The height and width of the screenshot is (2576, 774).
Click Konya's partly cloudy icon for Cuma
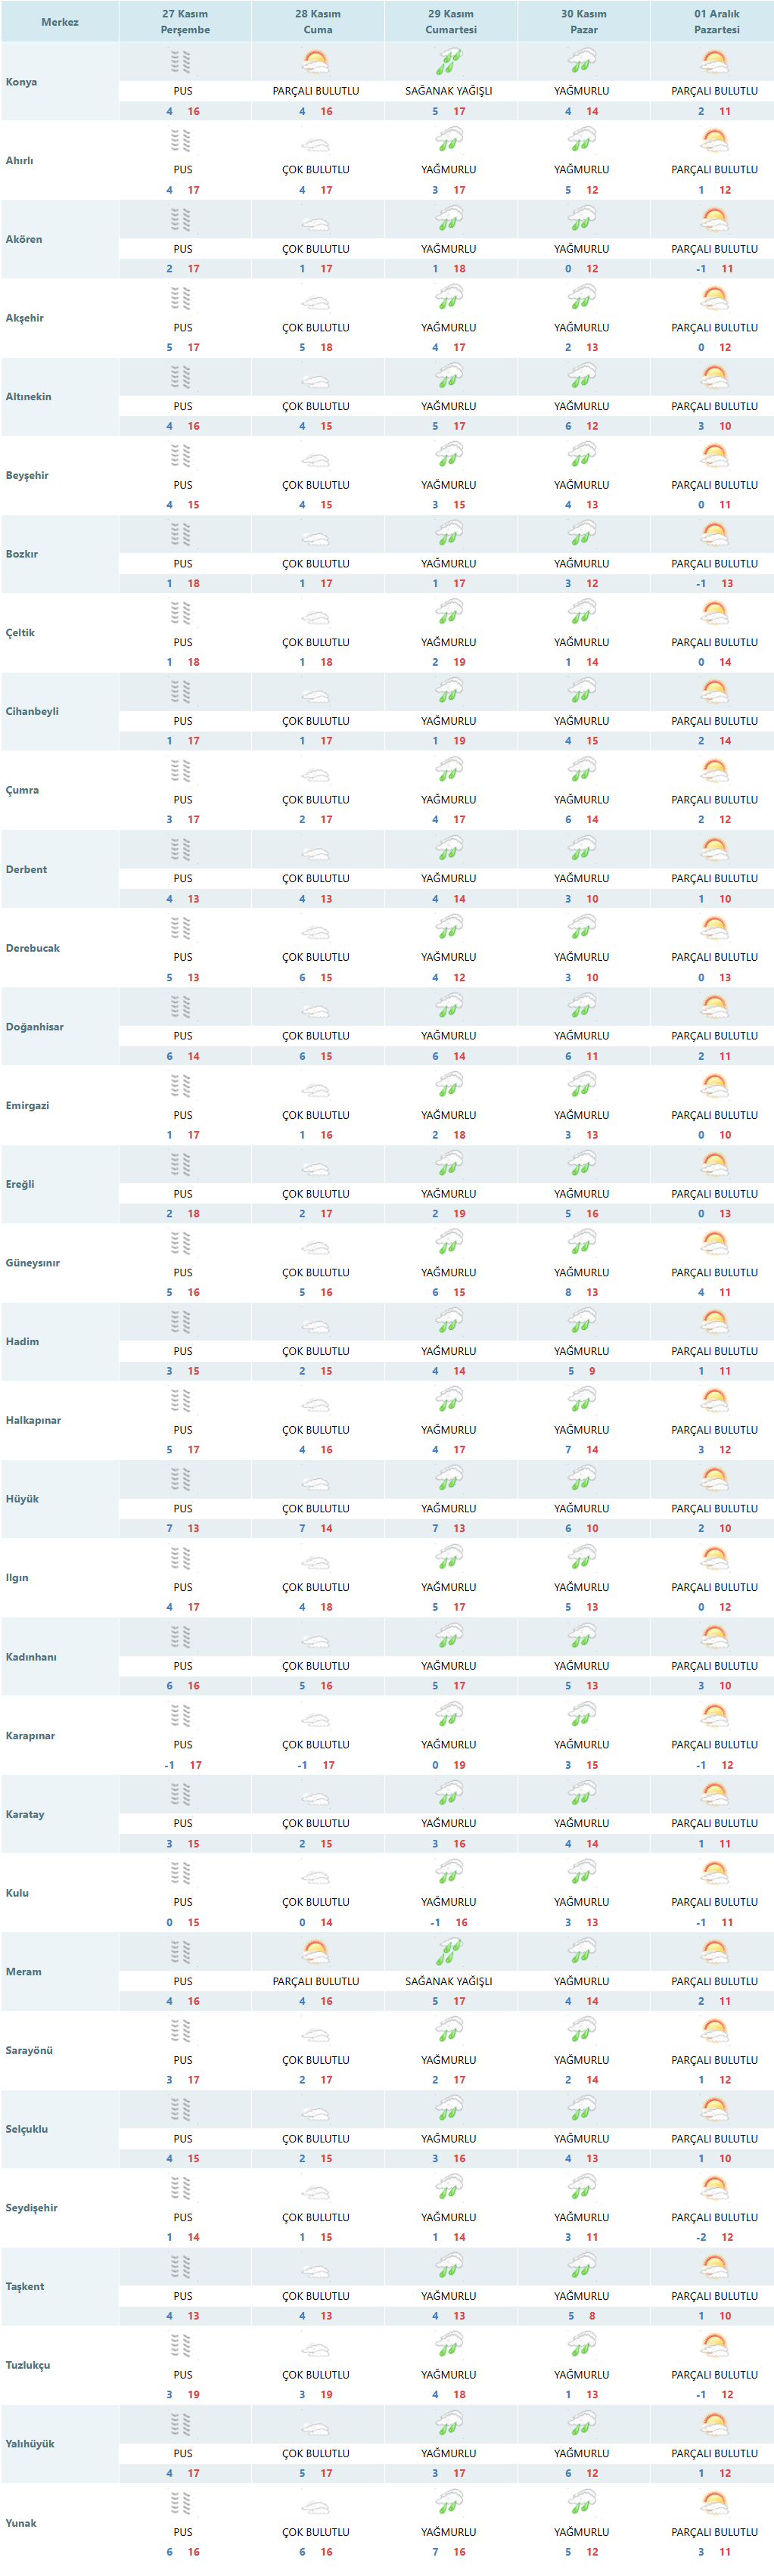316,63
